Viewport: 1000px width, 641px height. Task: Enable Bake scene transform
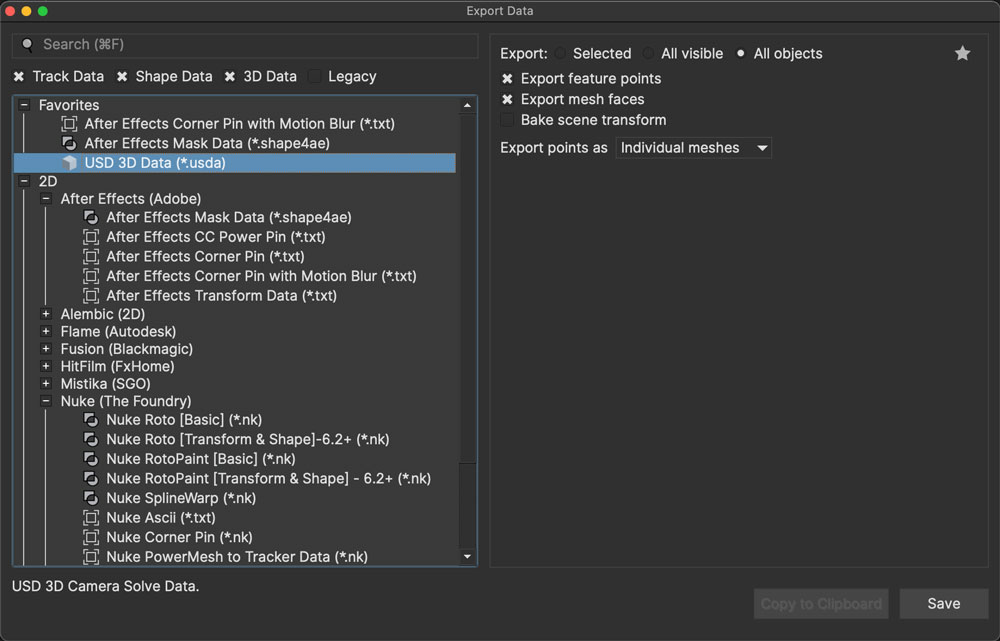click(x=507, y=120)
